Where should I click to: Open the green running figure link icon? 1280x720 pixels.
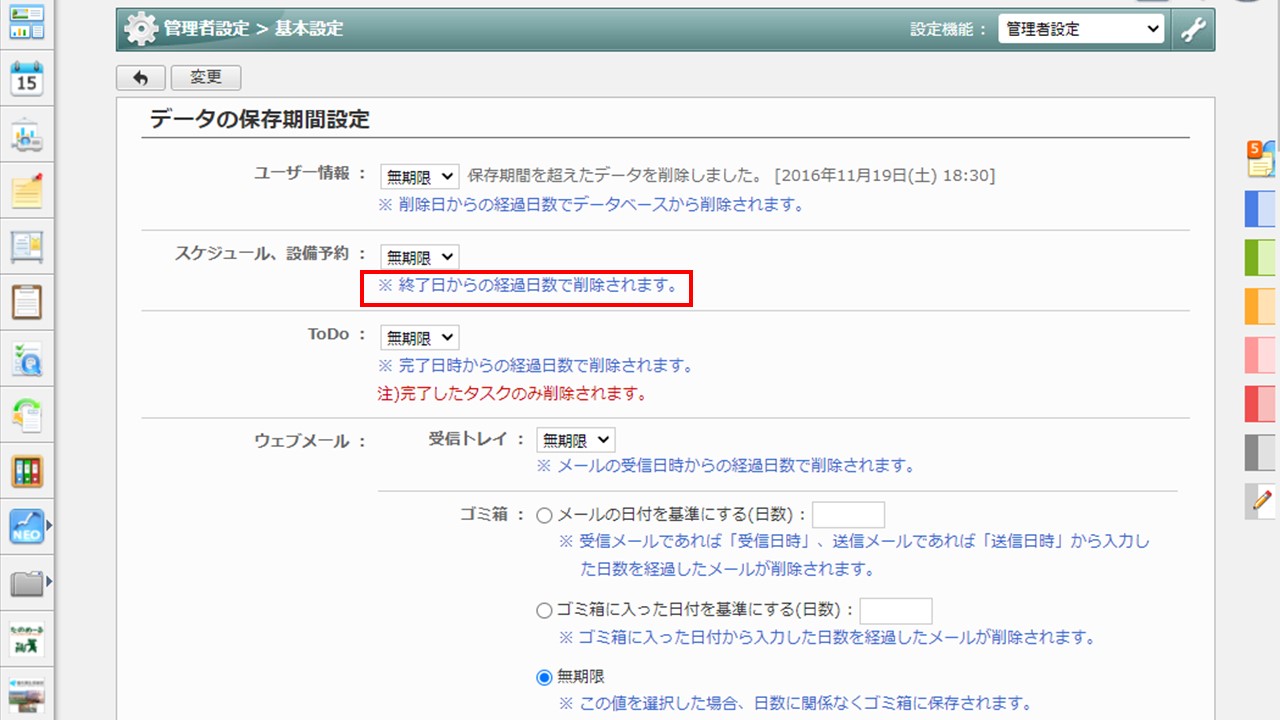click(27, 638)
